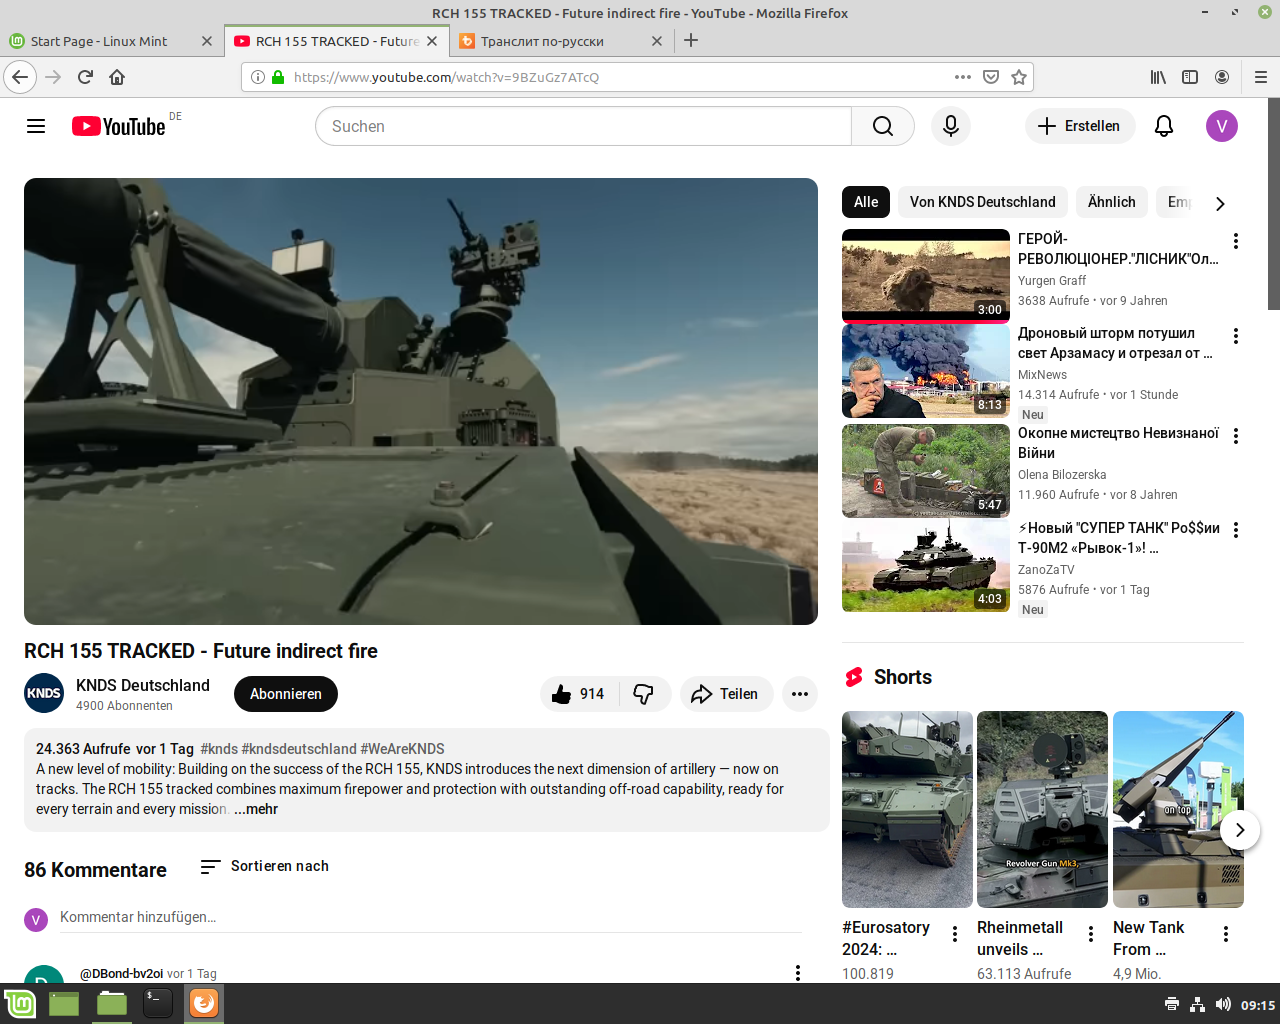Expand description with ...mehr
Screen dimensions: 1280x1024
pos(256,809)
